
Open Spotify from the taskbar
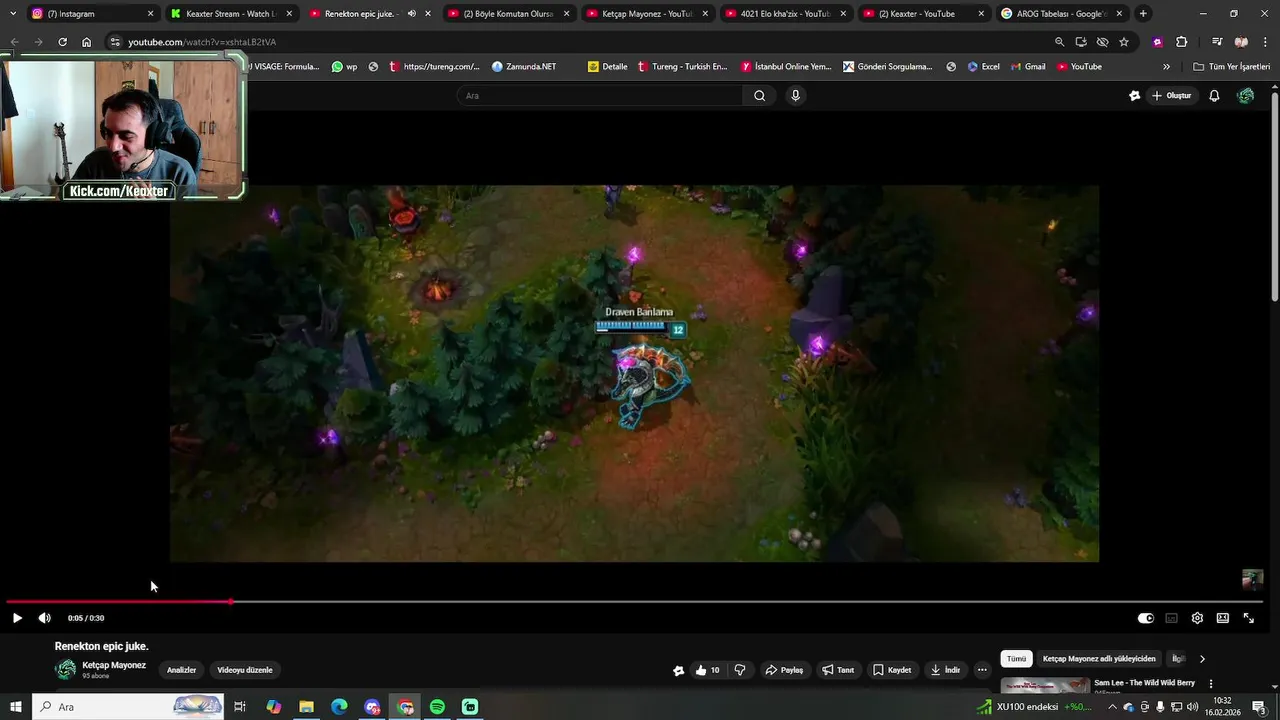(x=437, y=707)
